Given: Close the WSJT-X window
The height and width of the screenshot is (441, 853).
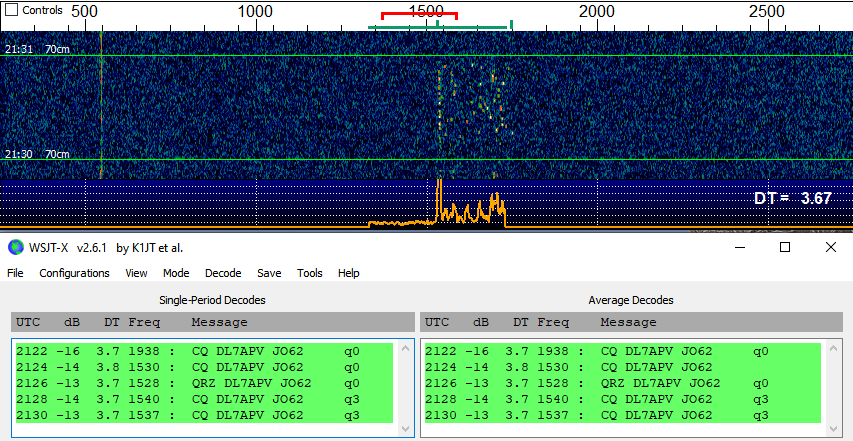Looking at the screenshot, I should (831, 247).
